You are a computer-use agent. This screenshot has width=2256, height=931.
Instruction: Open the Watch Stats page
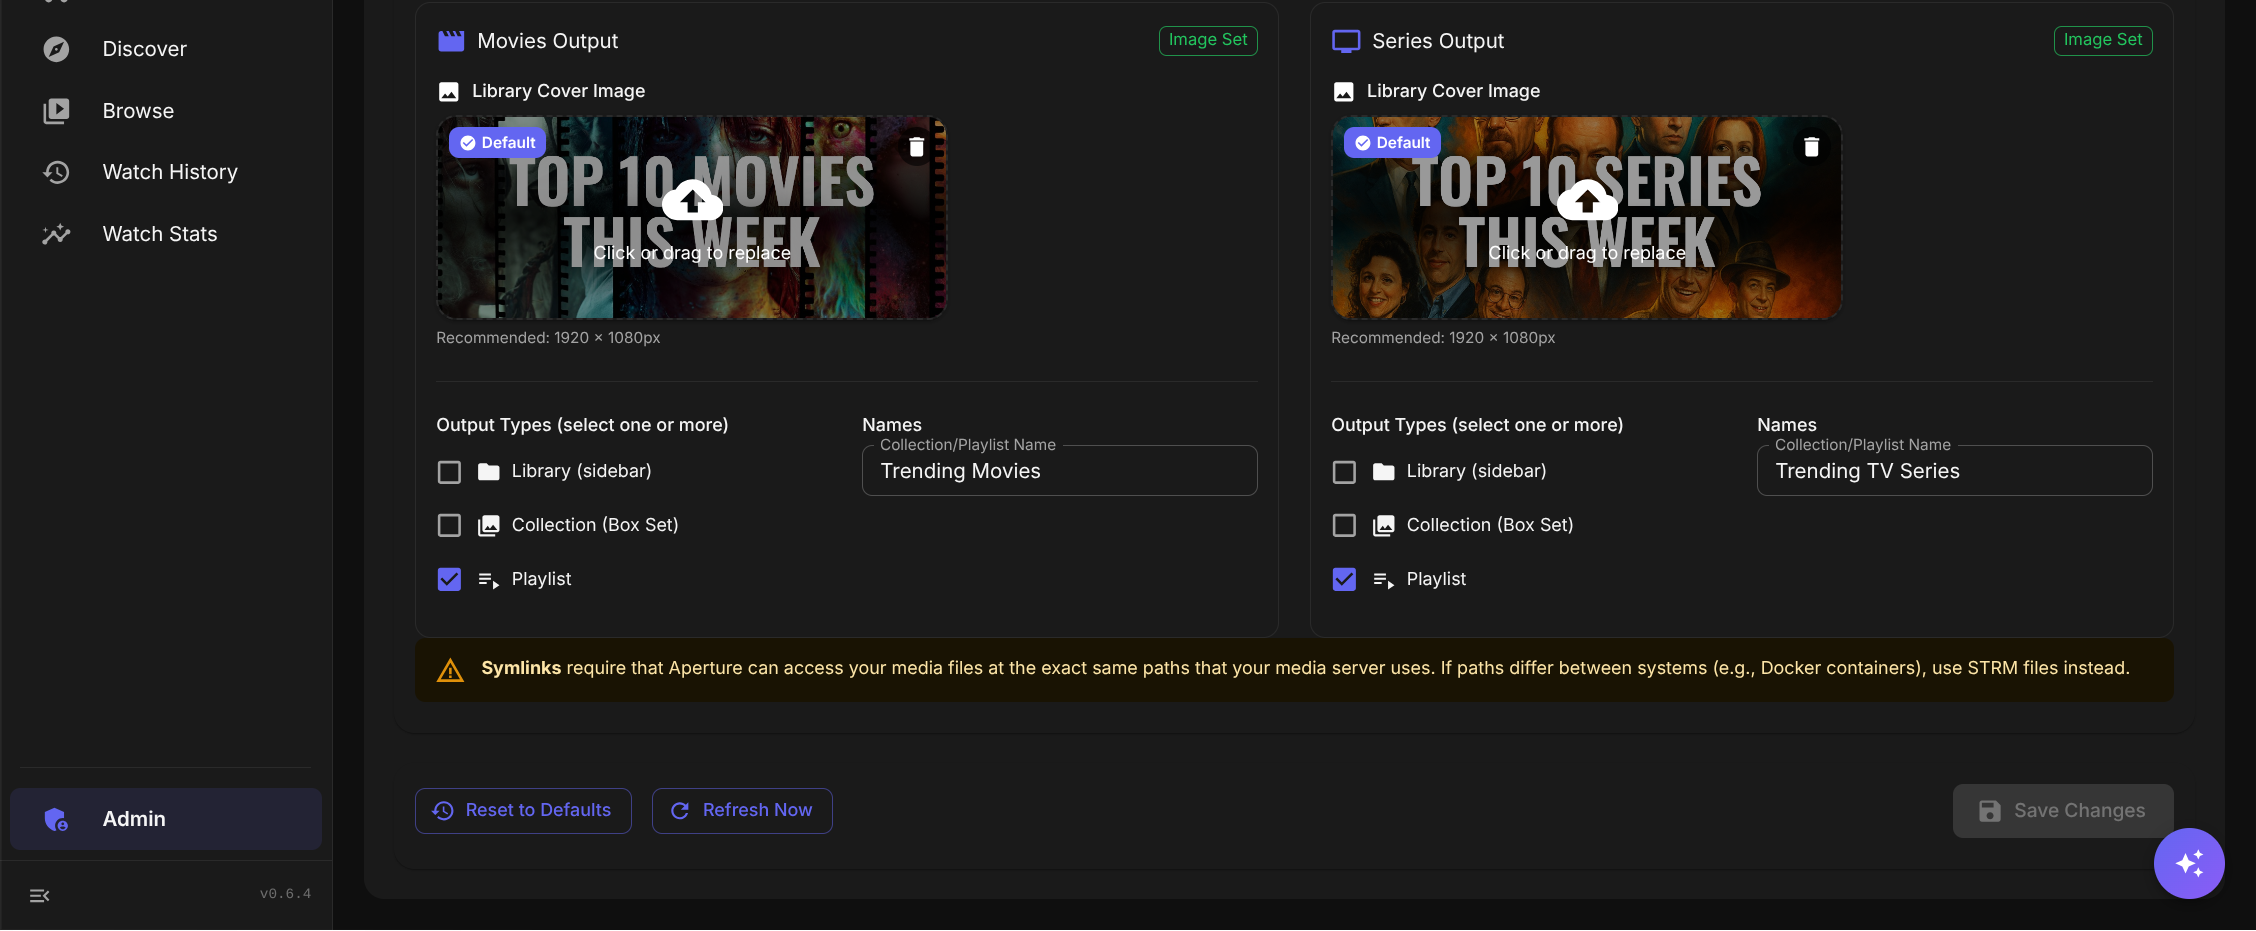[x=159, y=234]
